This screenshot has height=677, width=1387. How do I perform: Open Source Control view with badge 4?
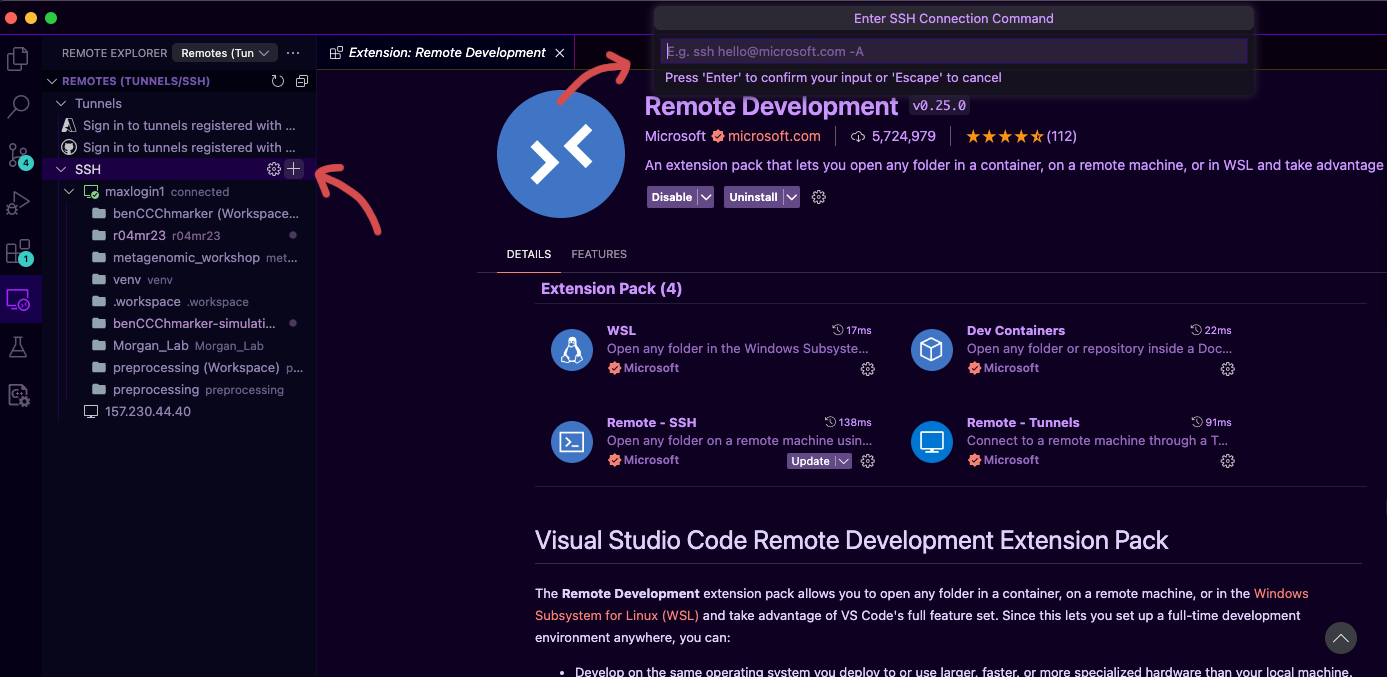pos(19,155)
